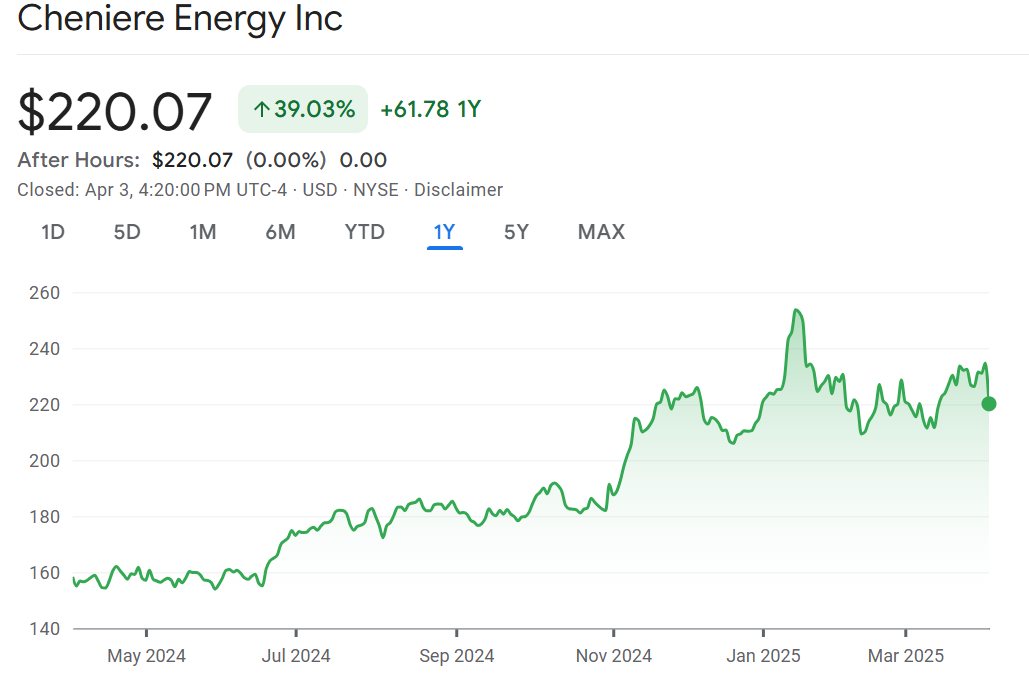
Task: Click the 260 y-axis label
Action: coord(45,293)
